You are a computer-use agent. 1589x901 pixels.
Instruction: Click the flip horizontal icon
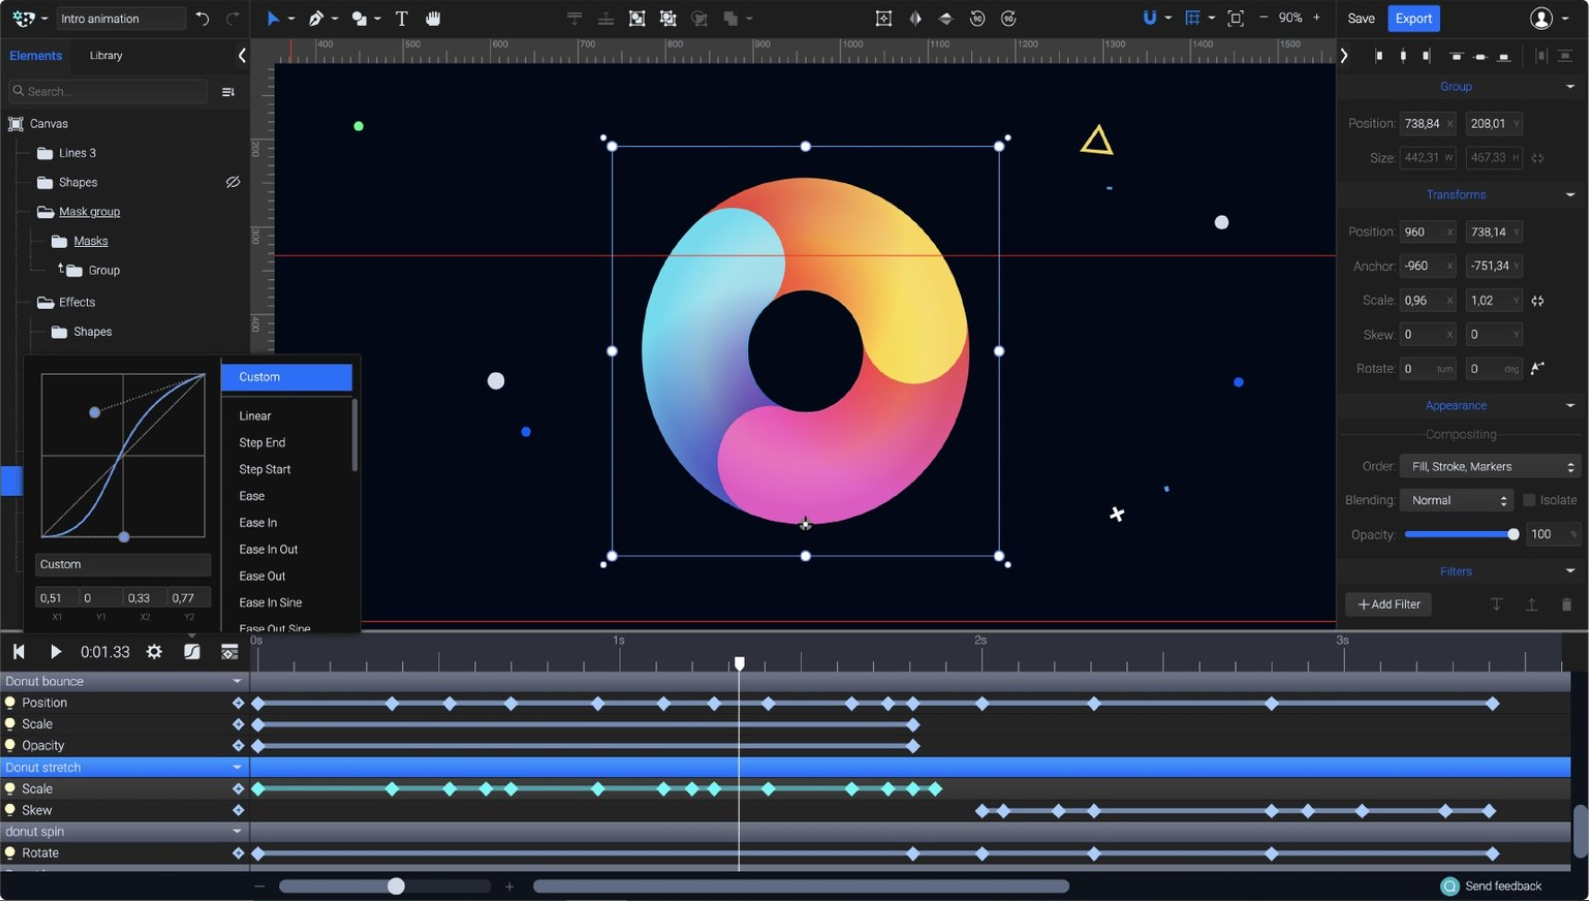pyautogui.click(x=915, y=18)
